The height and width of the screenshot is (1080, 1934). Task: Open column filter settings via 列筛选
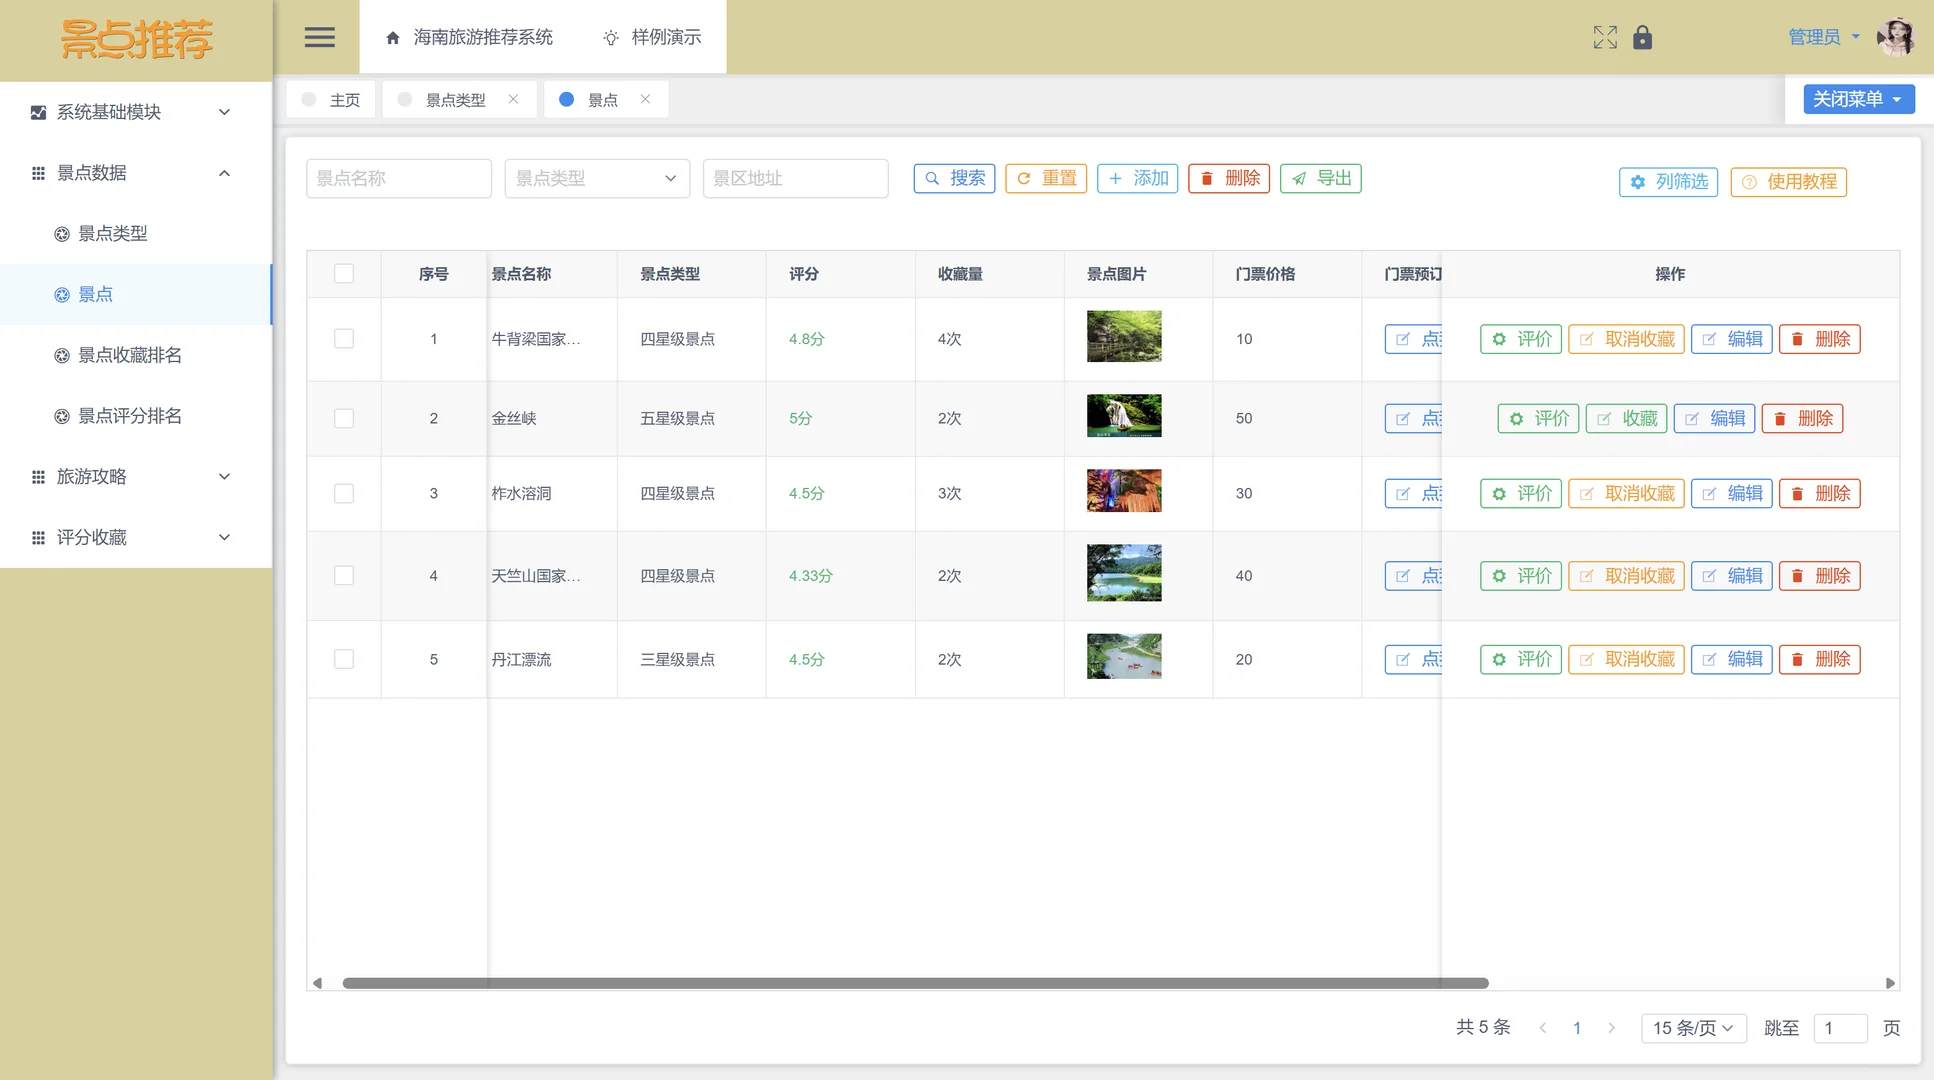pyautogui.click(x=1667, y=182)
